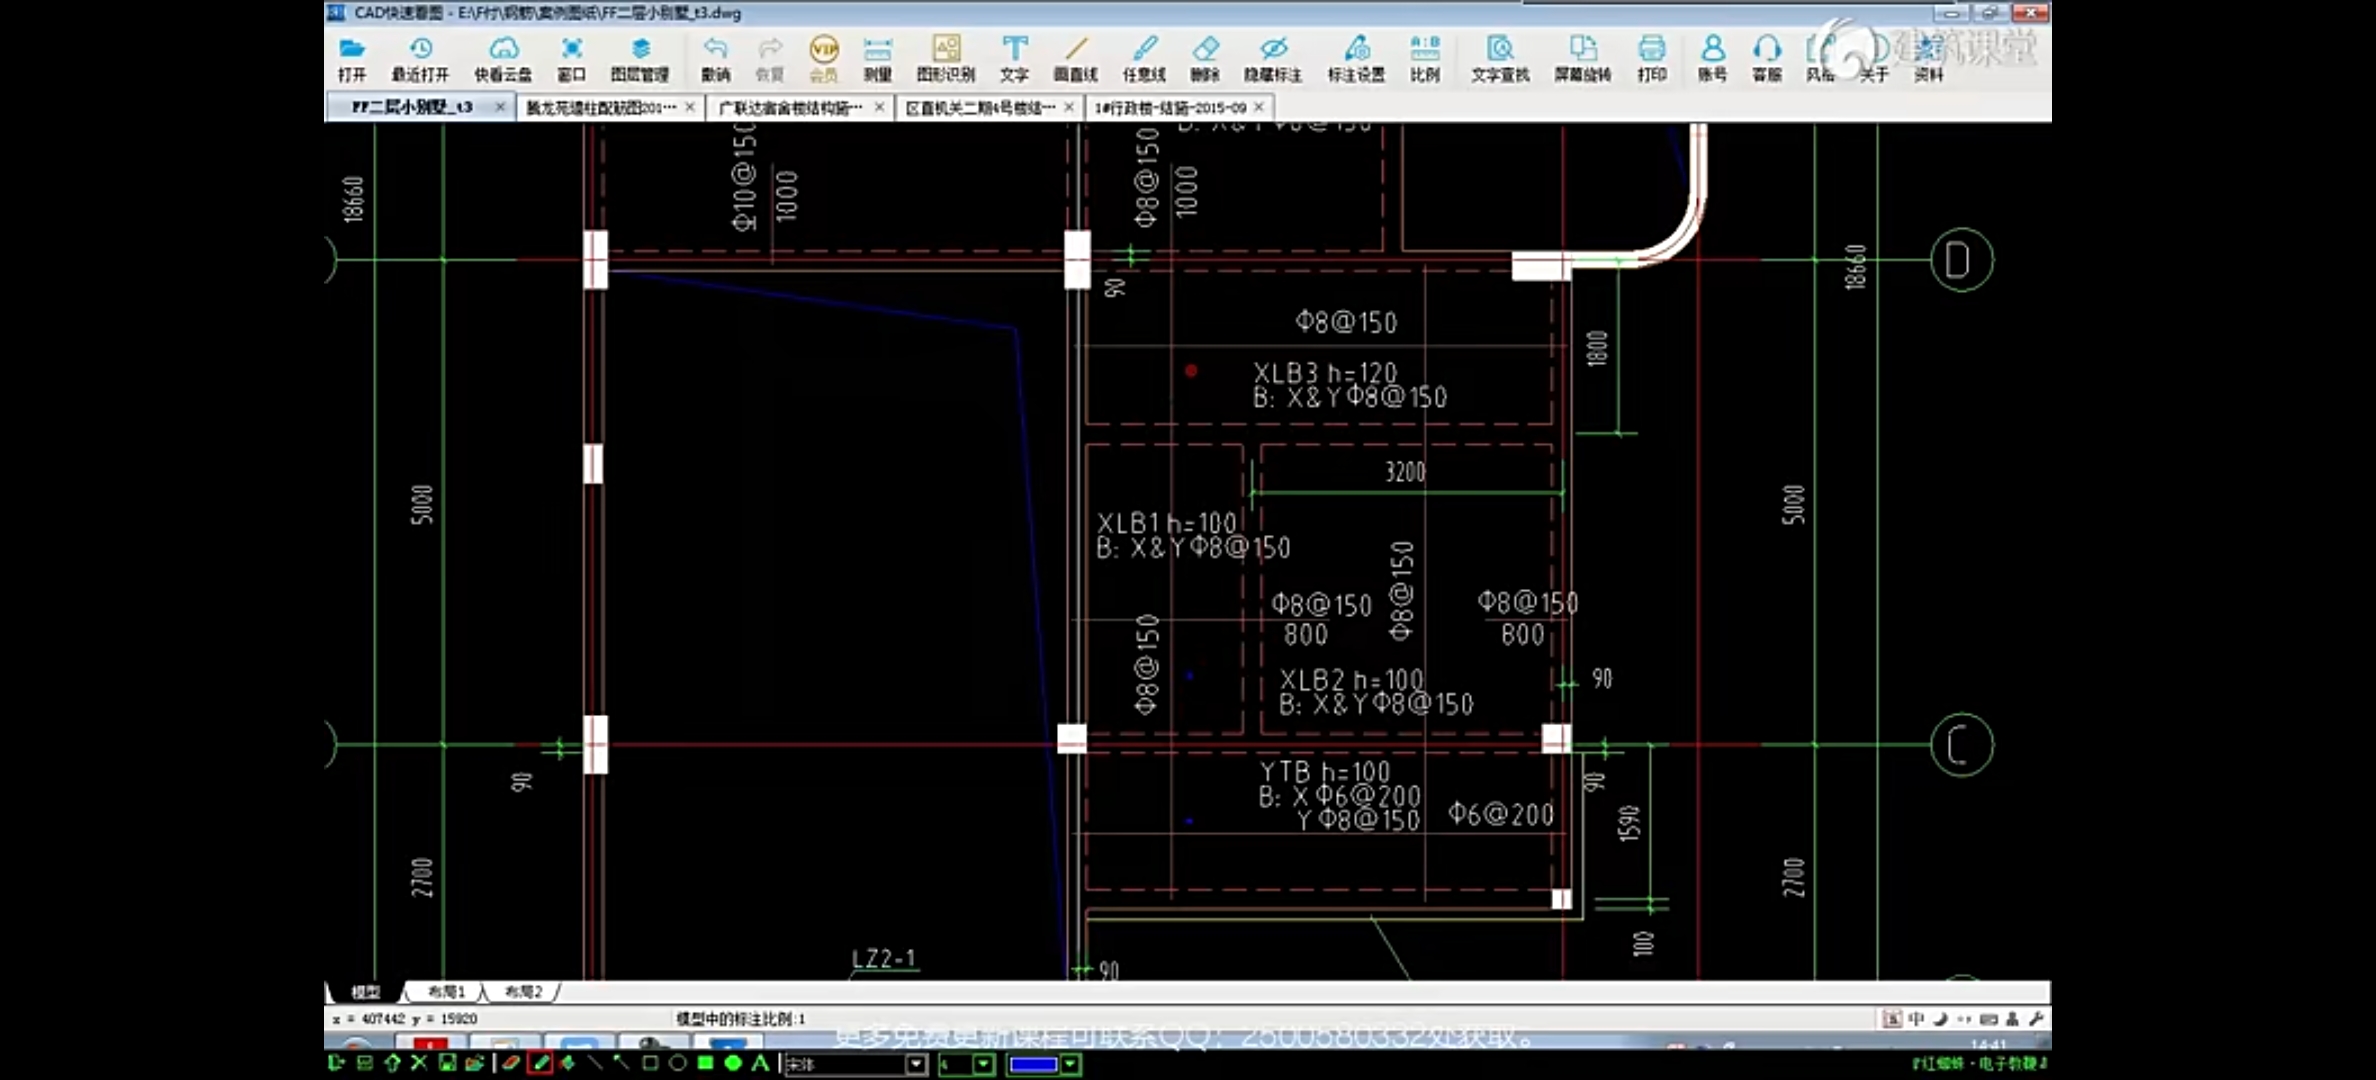Select the filled green rectangle tool
Screen dimensions: 2376x1080
pyautogui.click(x=705, y=1063)
